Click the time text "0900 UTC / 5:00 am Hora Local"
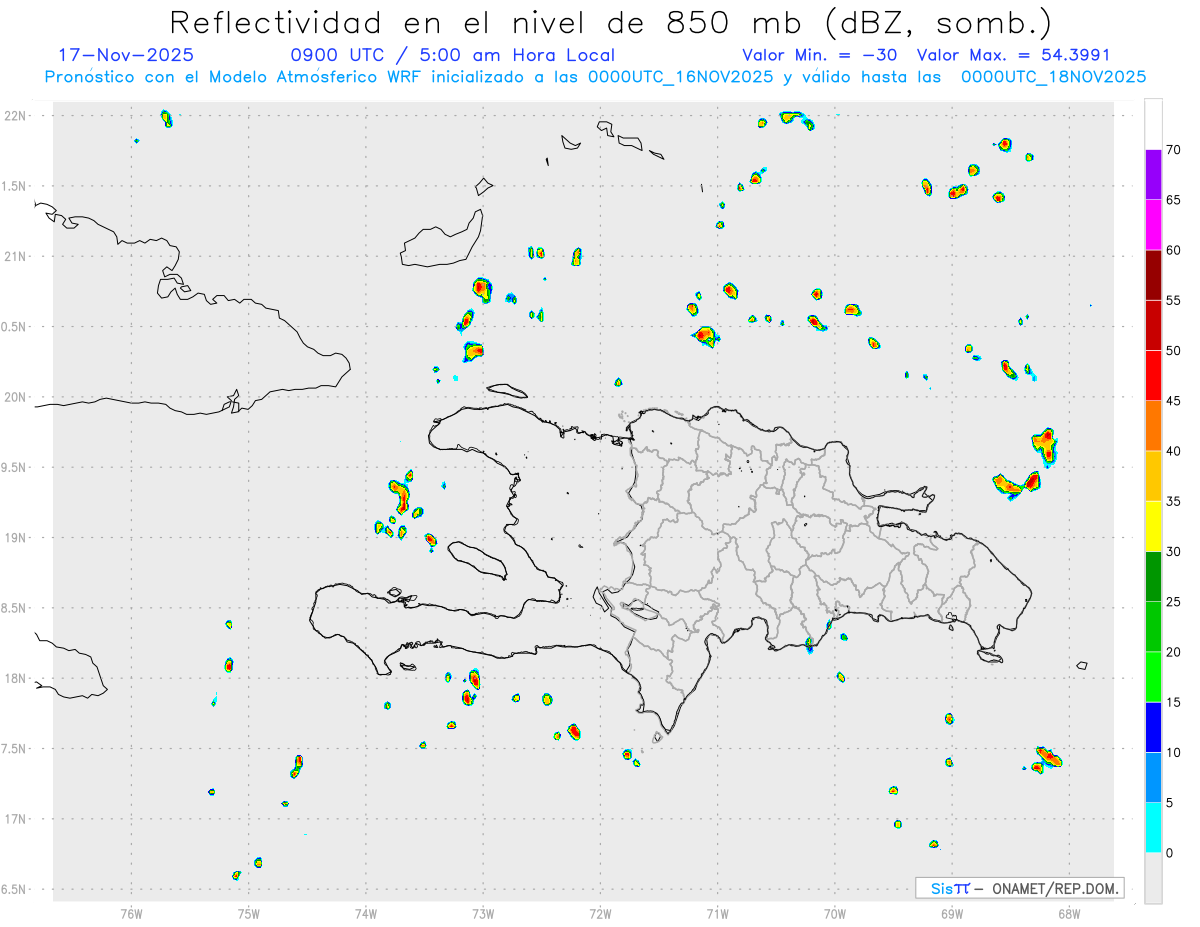1200x927 pixels. click(453, 55)
